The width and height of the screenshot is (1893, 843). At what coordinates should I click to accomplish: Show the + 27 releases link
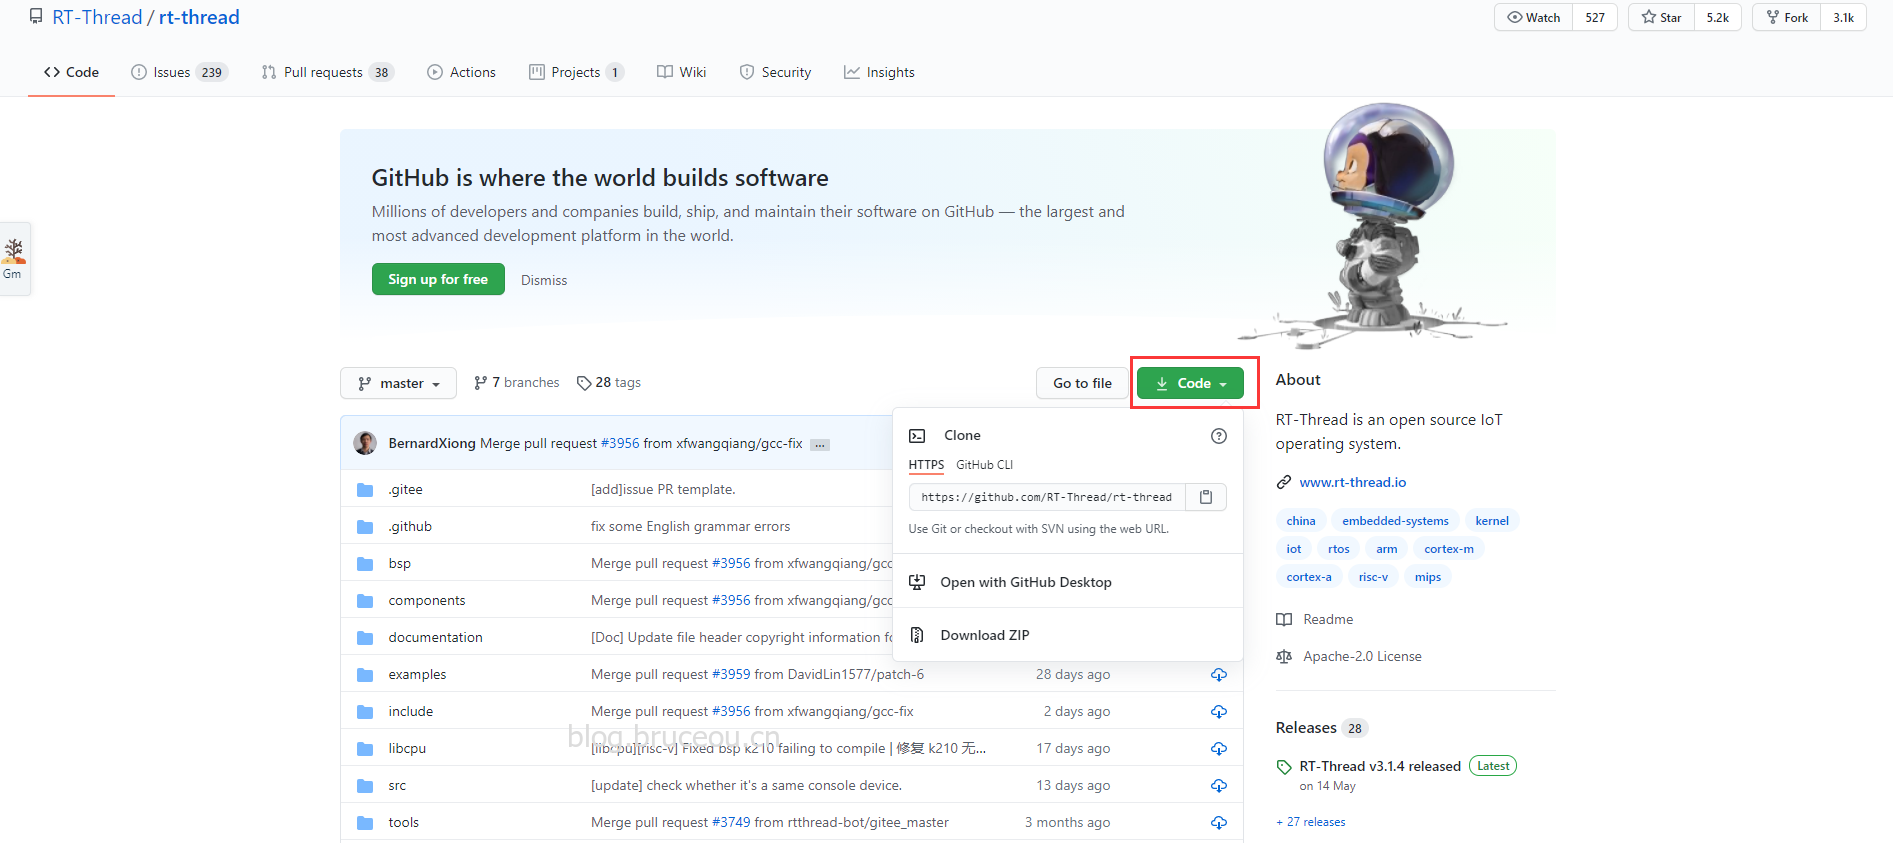[1310, 822]
